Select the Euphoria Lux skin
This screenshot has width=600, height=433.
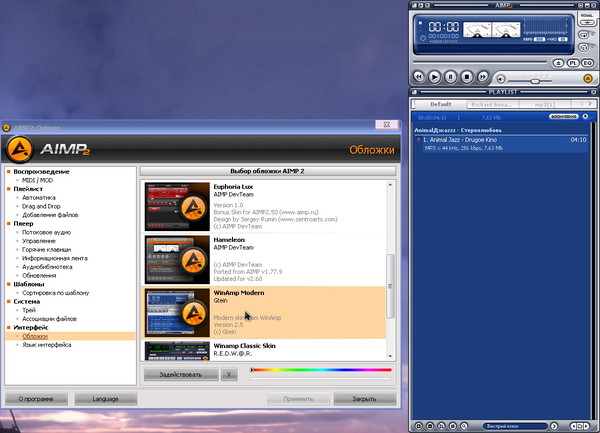(264, 207)
